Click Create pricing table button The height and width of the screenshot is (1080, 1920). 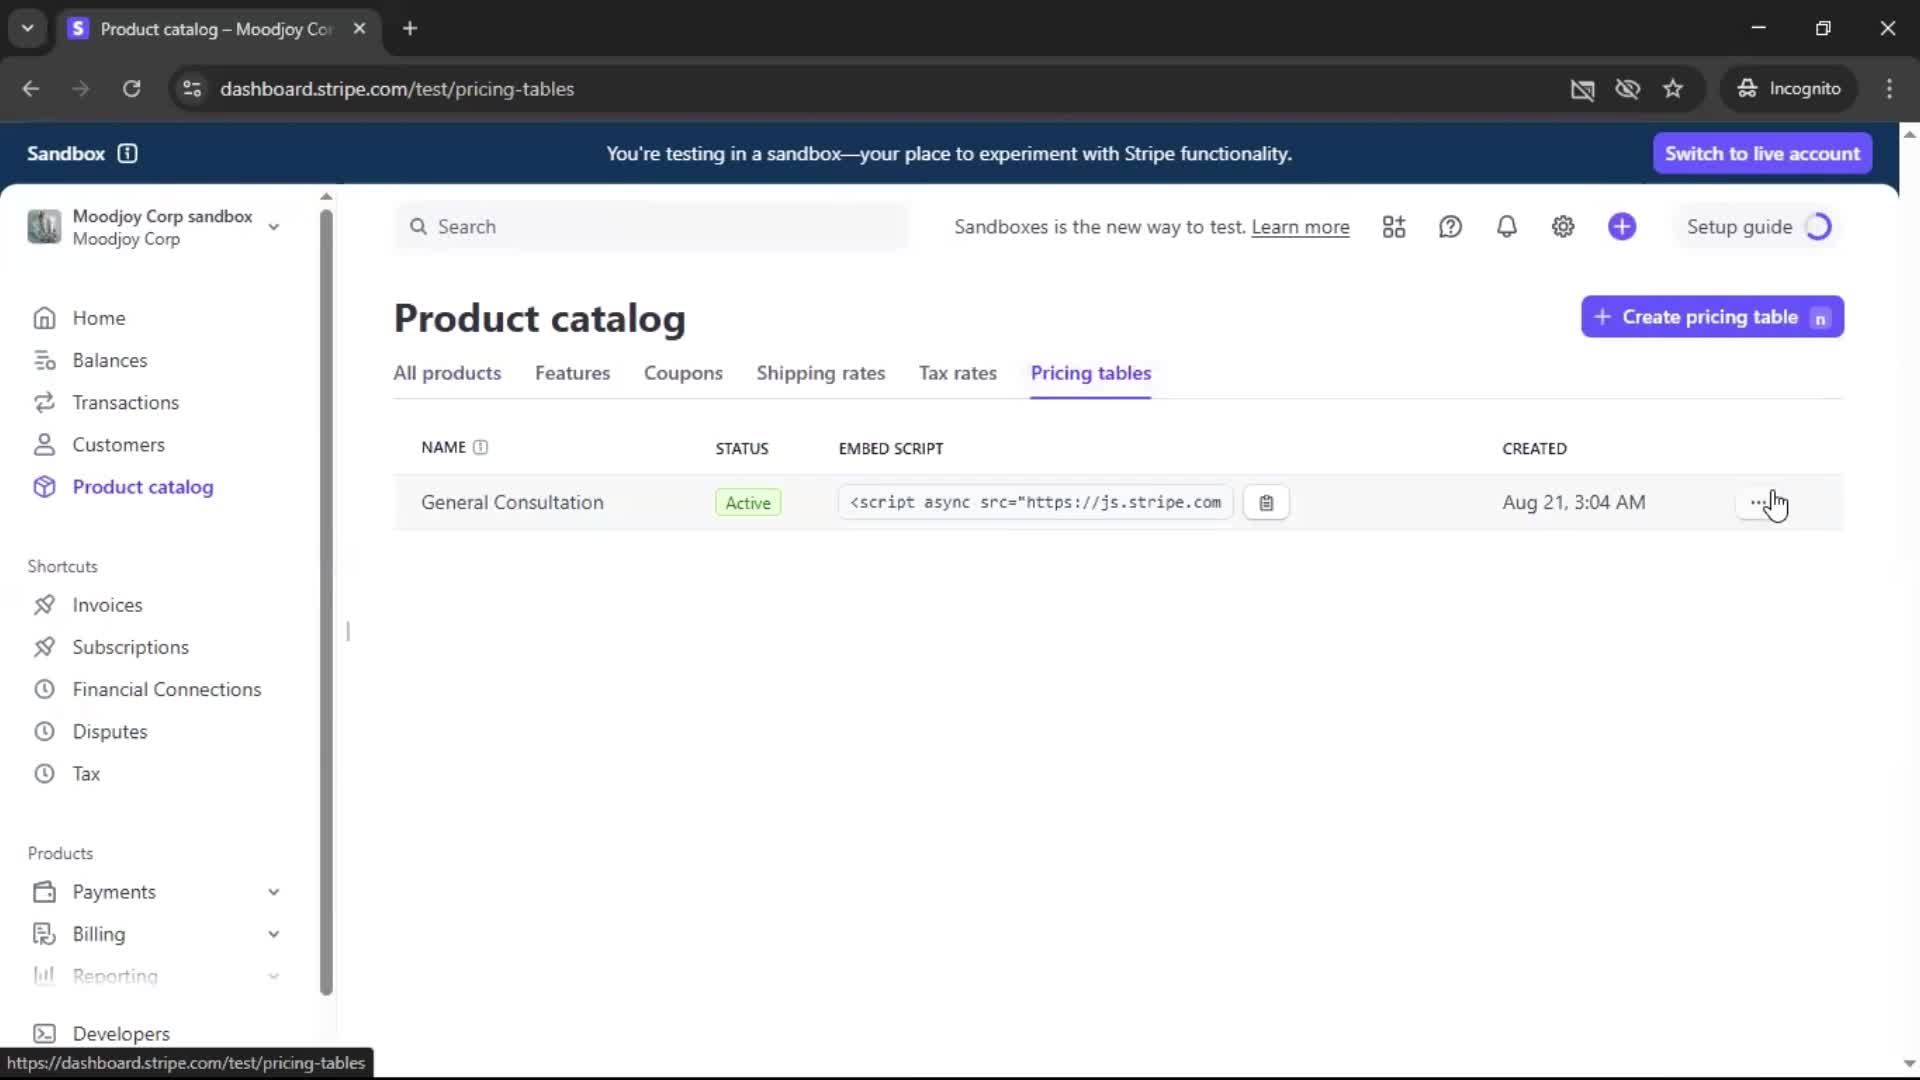click(x=1711, y=317)
